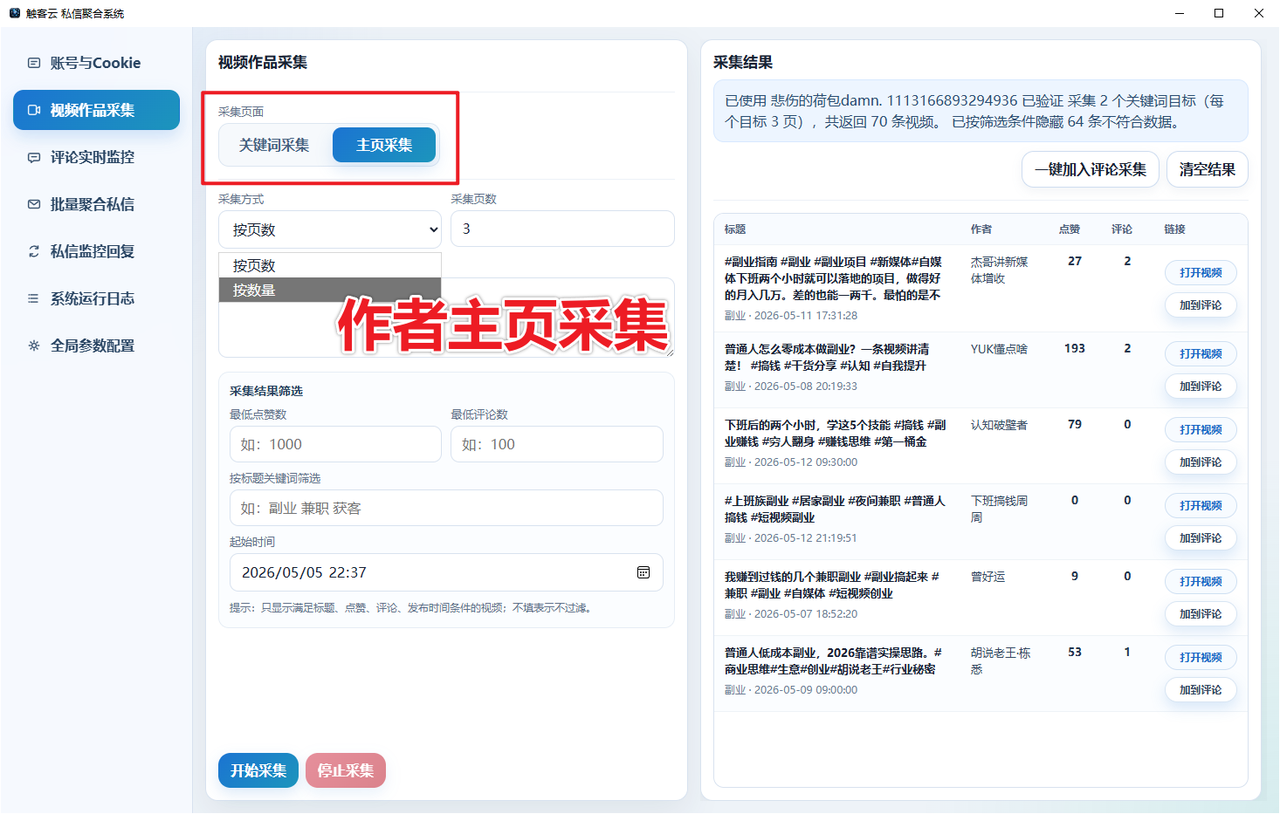Click the 标题 column header
Screen dimensions: 1280x814
(735, 229)
